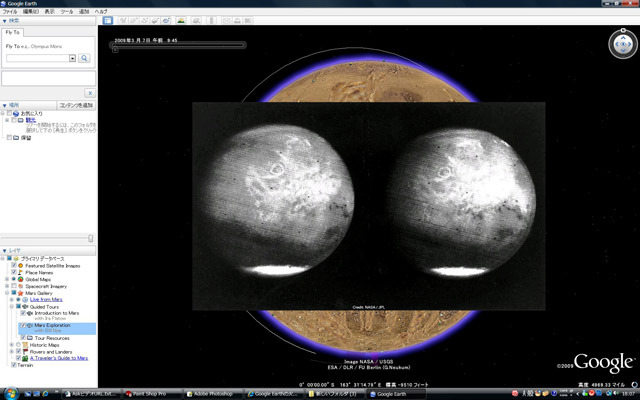The image size is (640, 400).
Task: Show the ruler tool
Action: coord(211,20)
